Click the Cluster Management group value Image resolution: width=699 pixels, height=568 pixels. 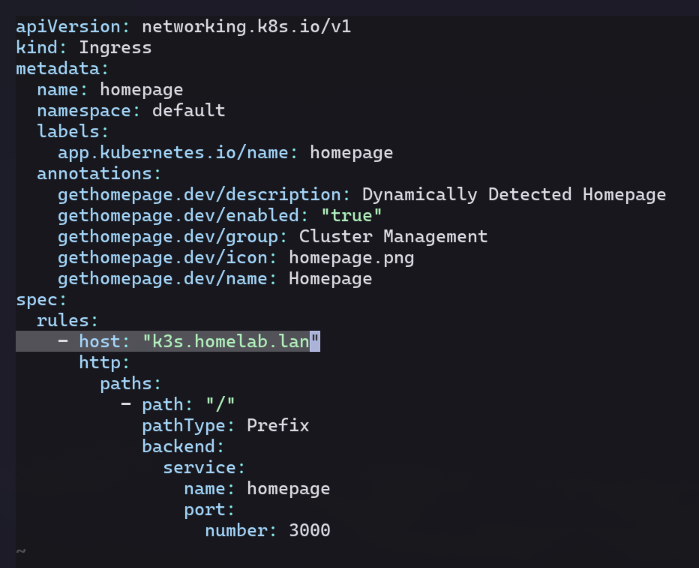(x=393, y=237)
